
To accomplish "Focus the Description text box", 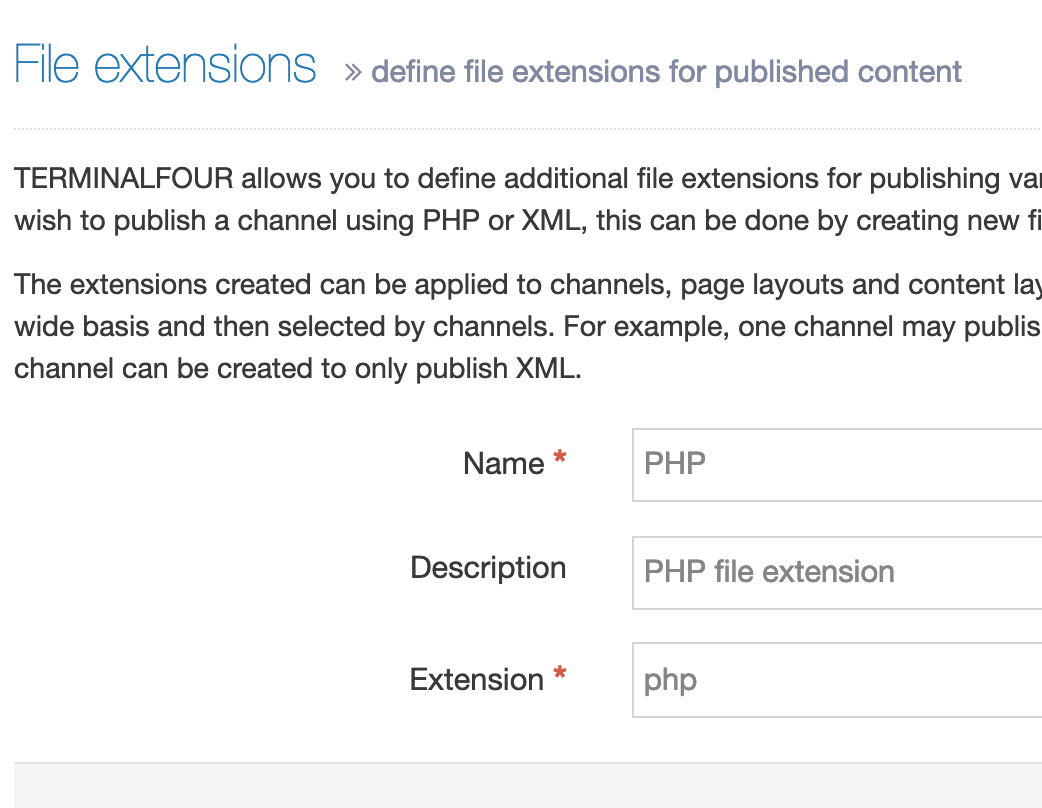I will pos(836,572).
